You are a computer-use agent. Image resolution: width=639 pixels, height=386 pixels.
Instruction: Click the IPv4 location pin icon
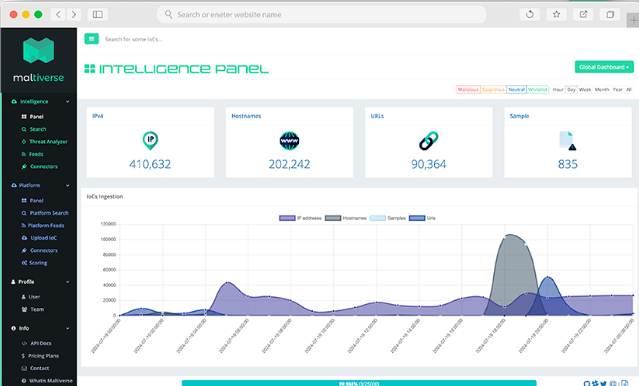(x=150, y=141)
